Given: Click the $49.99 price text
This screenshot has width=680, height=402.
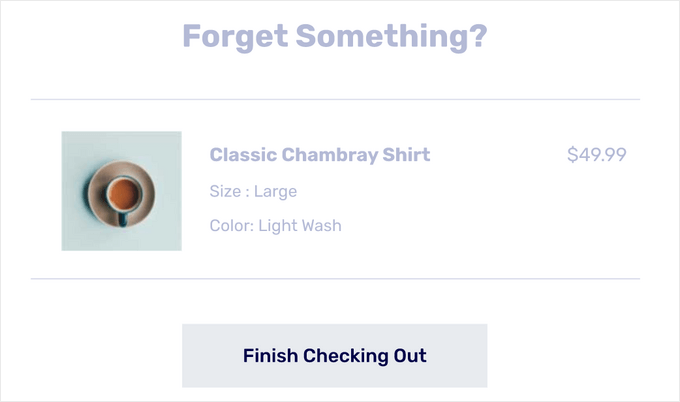Looking at the screenshot, I should (596, 155).
